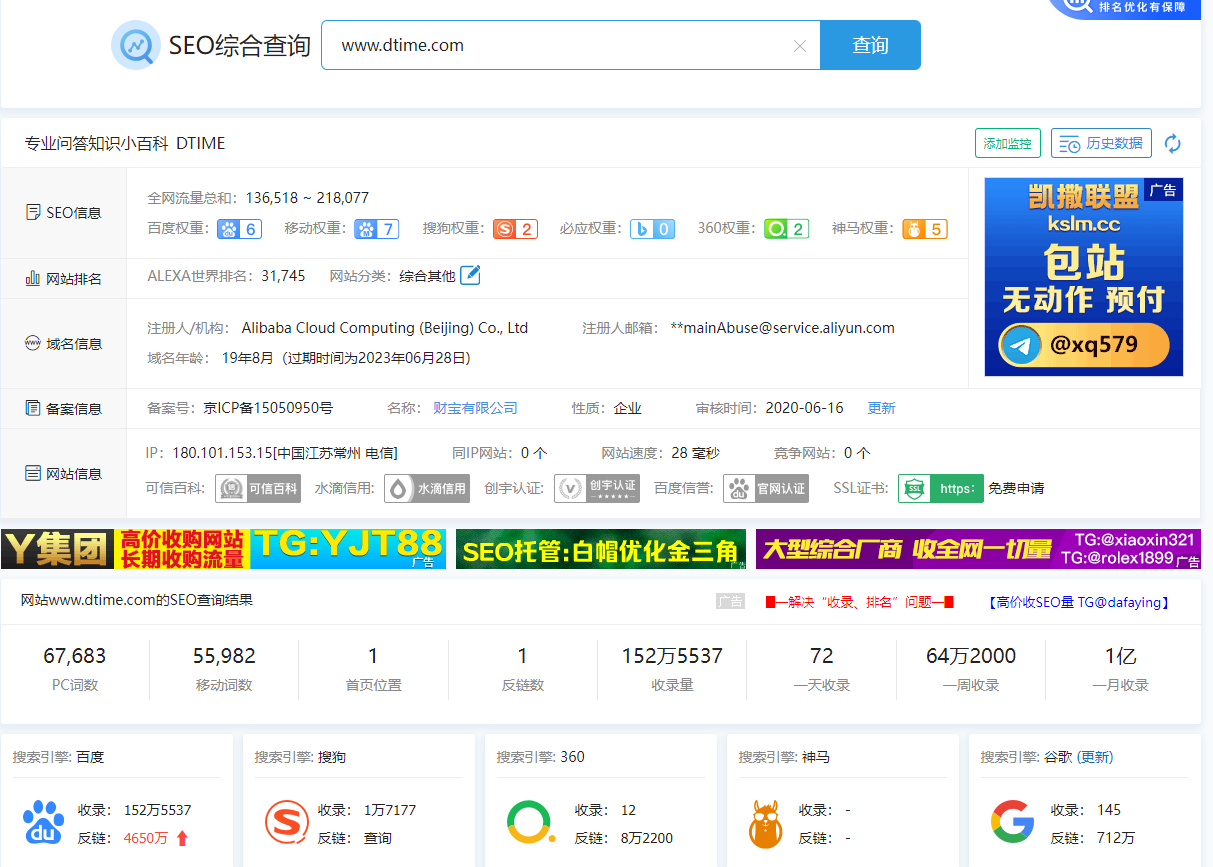The width and height of the screenshot is (1213, 867).
Task: Click the Sogou 收录 value 1万7177
Action: coord(390,810)
